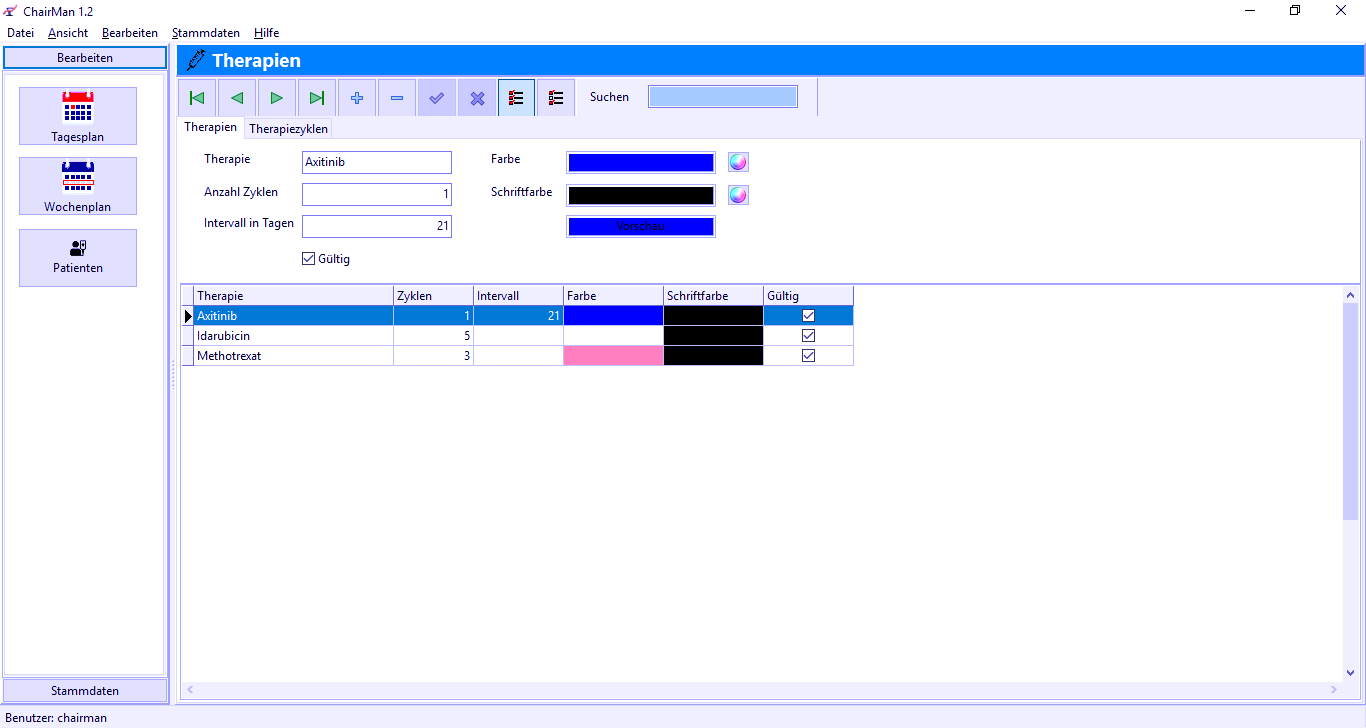Viewport: 1366px width, 728px height.
Task: Open the Tagesplan view
Action: click(x=78, y=116)
